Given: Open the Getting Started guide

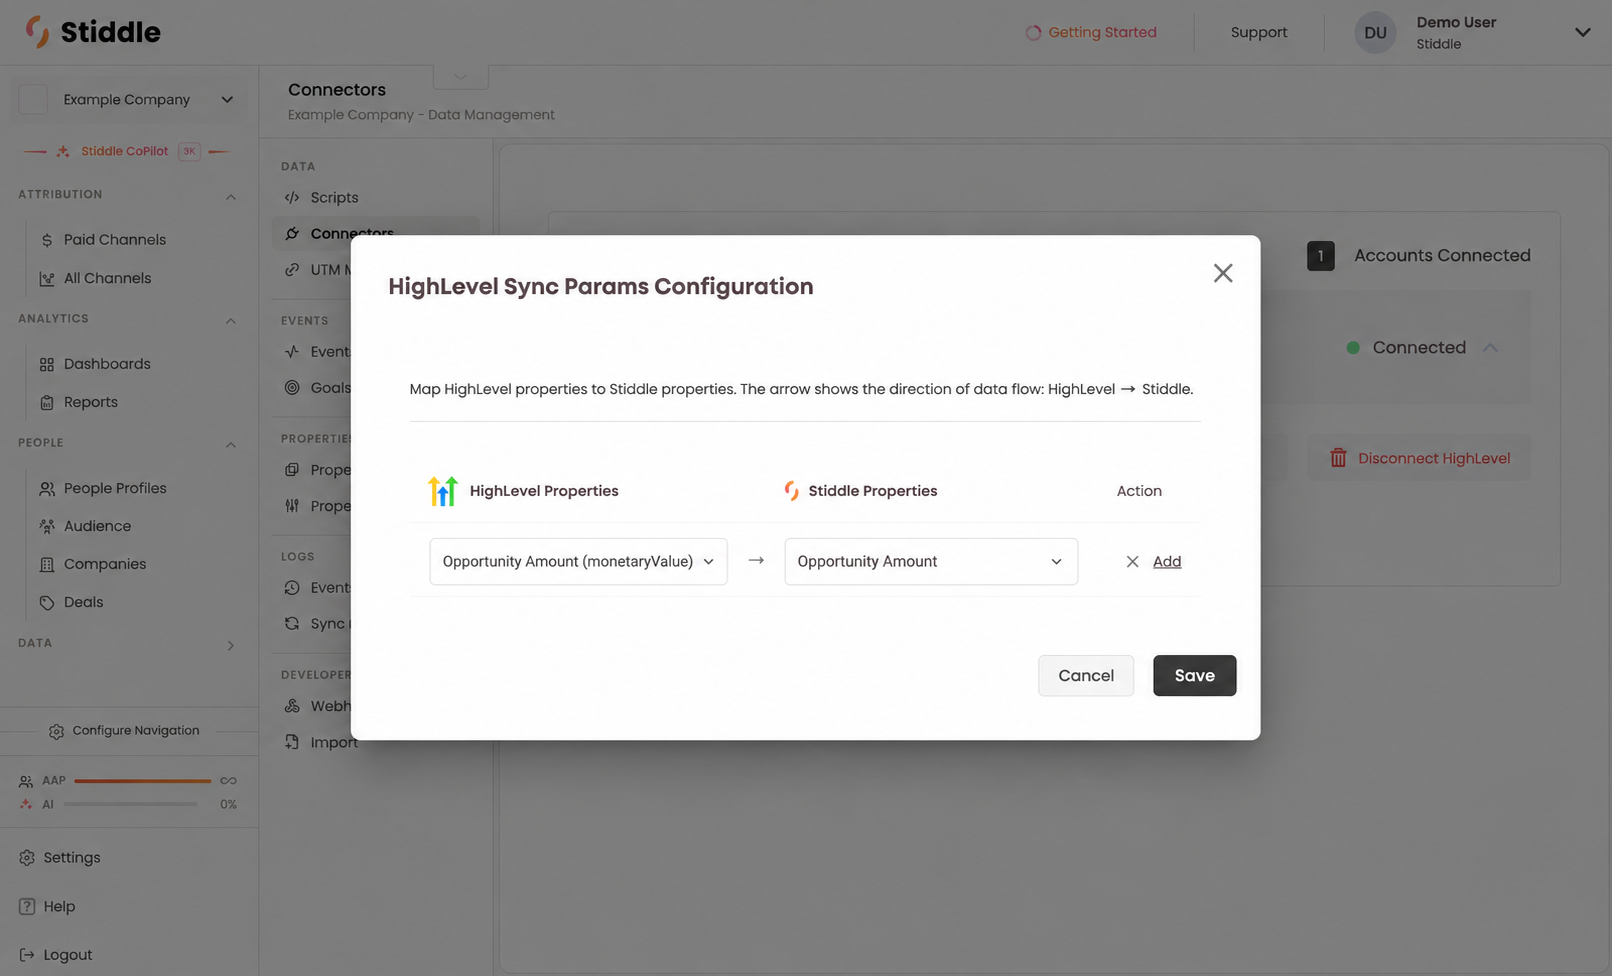Looking at the screenshot, I should (1091, 33).
